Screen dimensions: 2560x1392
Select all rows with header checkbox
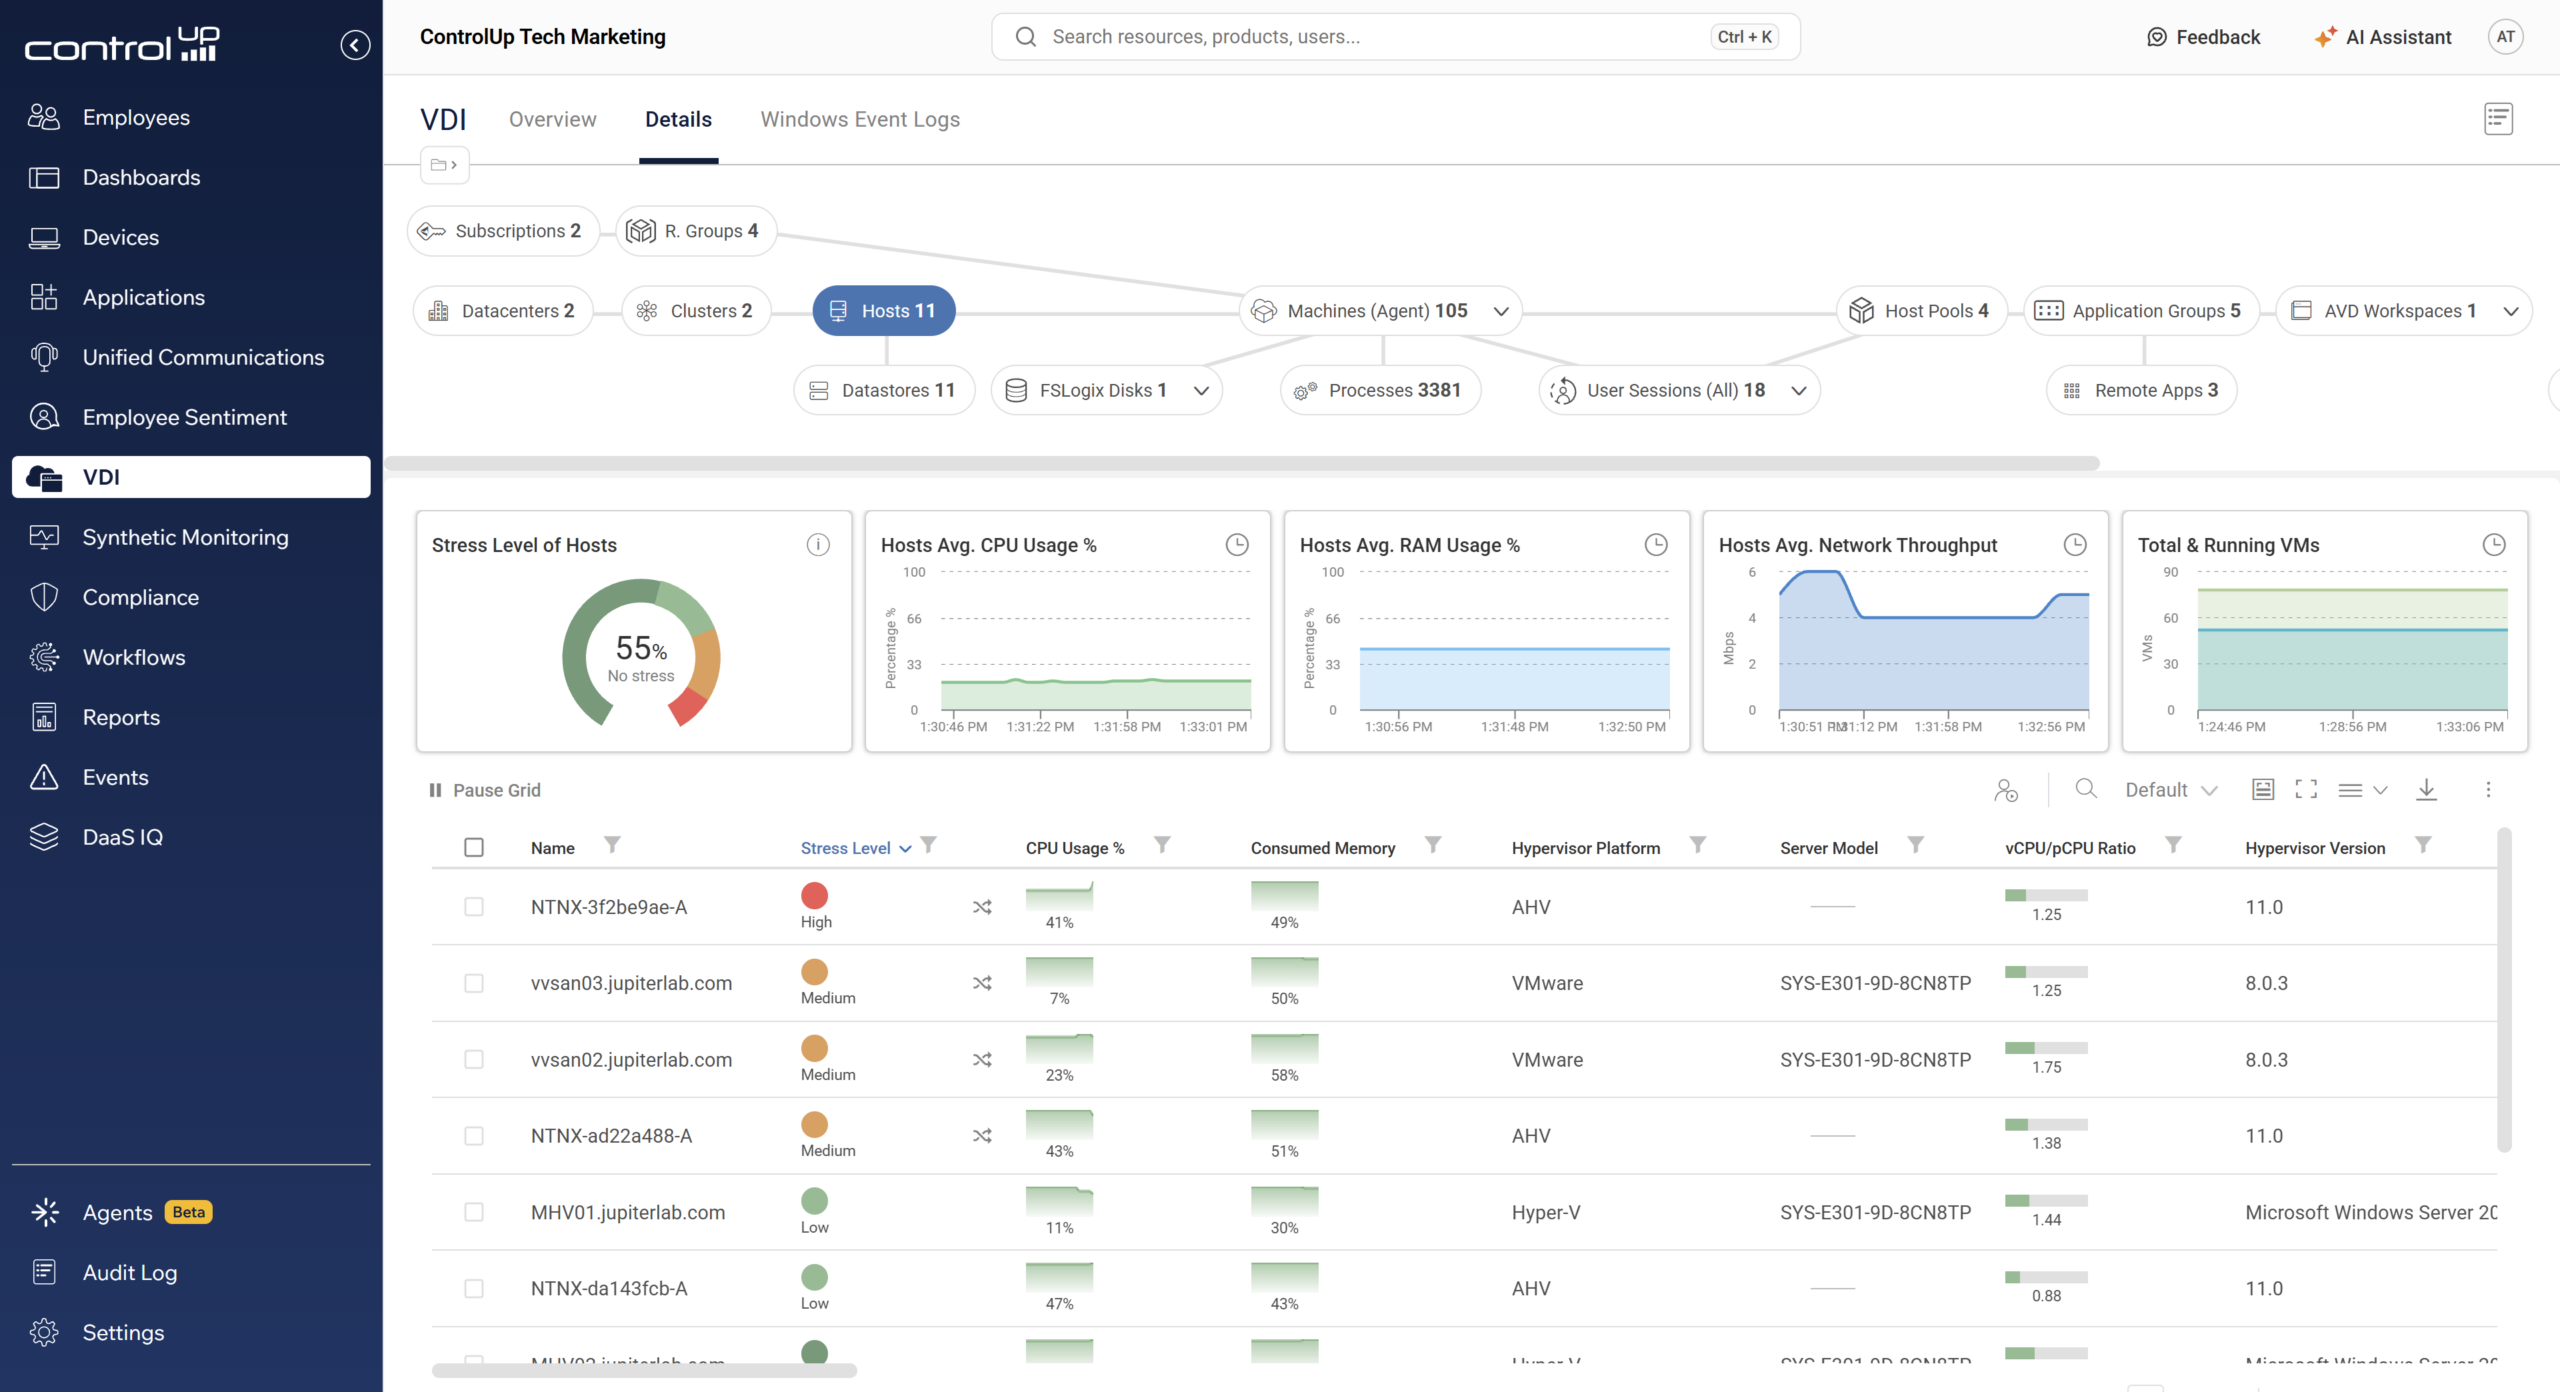point(474,848)
